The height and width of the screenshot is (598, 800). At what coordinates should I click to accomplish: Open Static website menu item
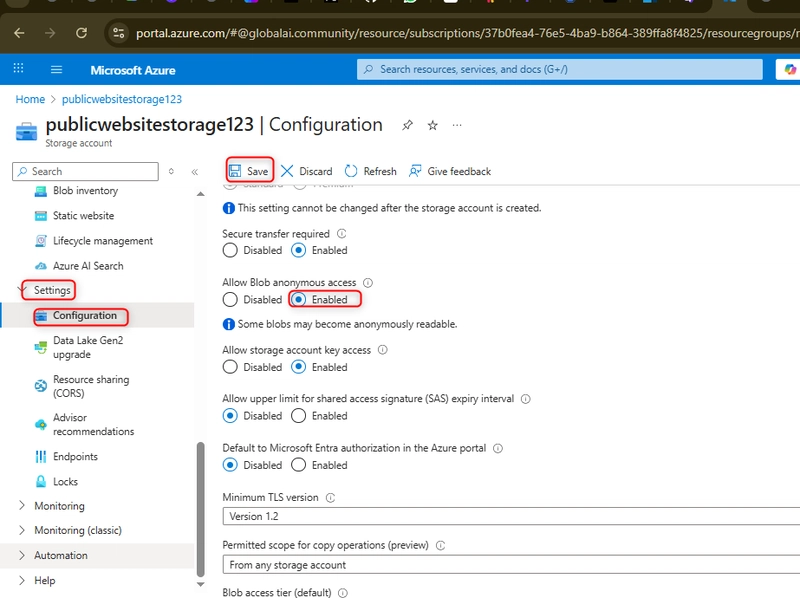(x=84, y=216)
